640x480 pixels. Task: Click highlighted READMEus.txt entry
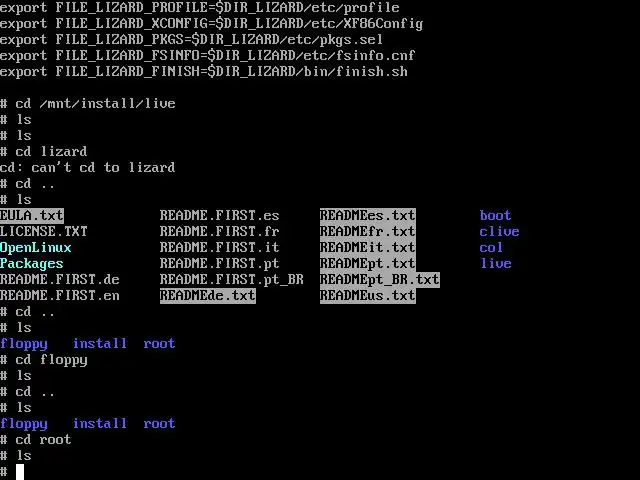[368, 296]
